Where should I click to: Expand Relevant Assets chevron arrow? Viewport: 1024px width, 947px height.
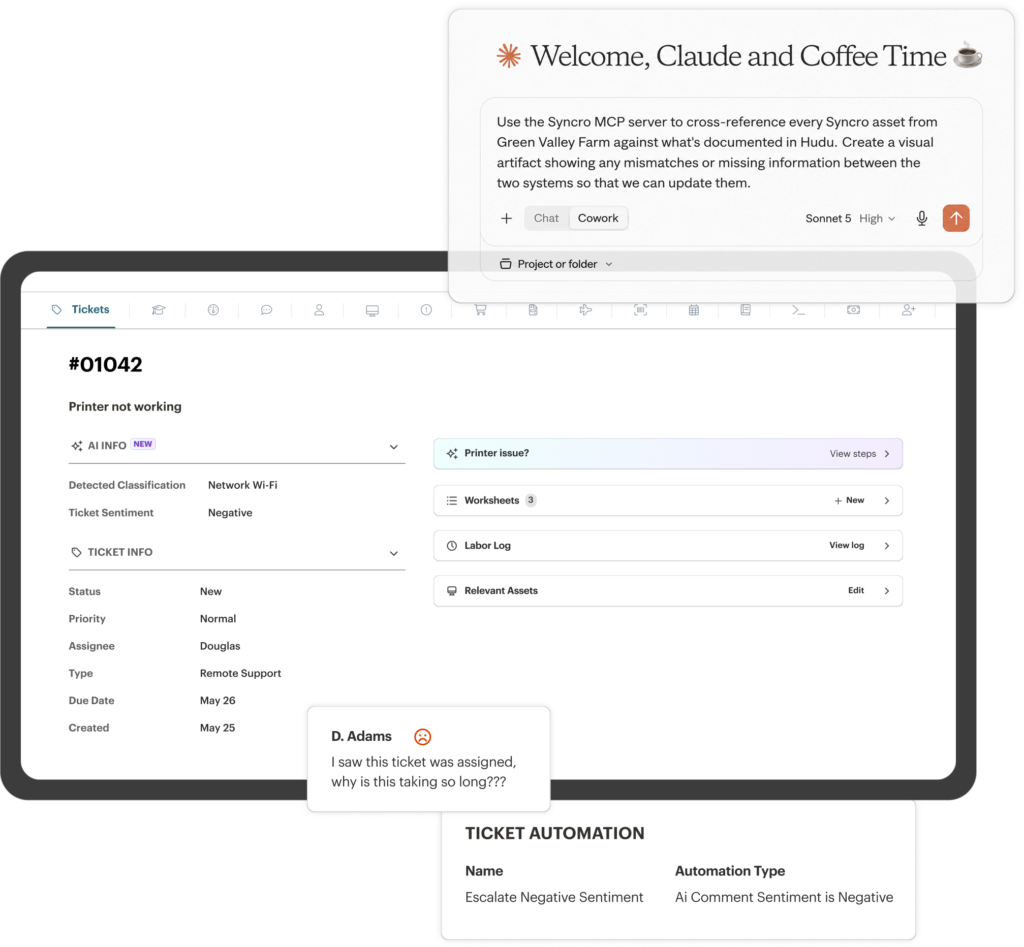[887, 590]
